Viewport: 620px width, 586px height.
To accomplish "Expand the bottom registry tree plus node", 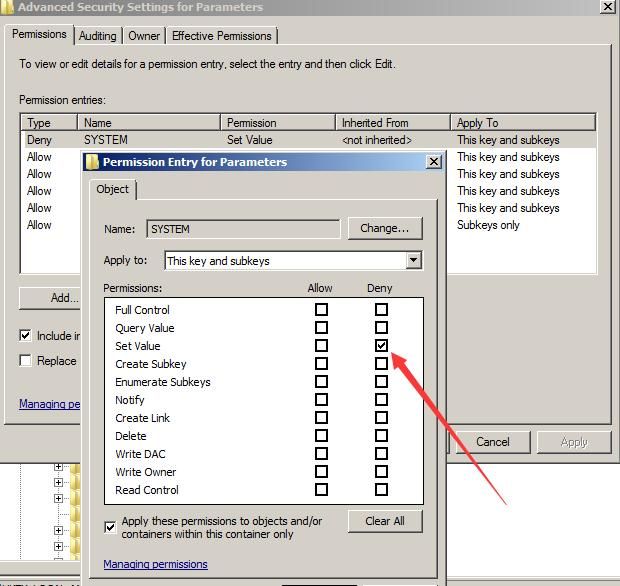I will [x=59, y=546].
